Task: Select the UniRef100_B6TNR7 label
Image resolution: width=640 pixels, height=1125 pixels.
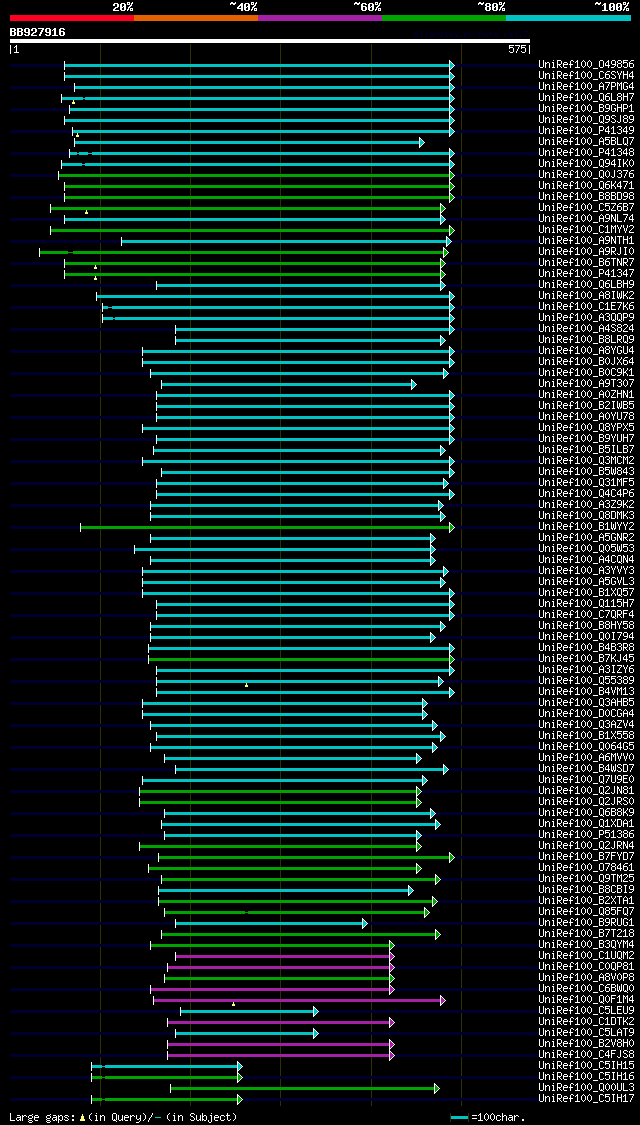Action: pos(586,263)
